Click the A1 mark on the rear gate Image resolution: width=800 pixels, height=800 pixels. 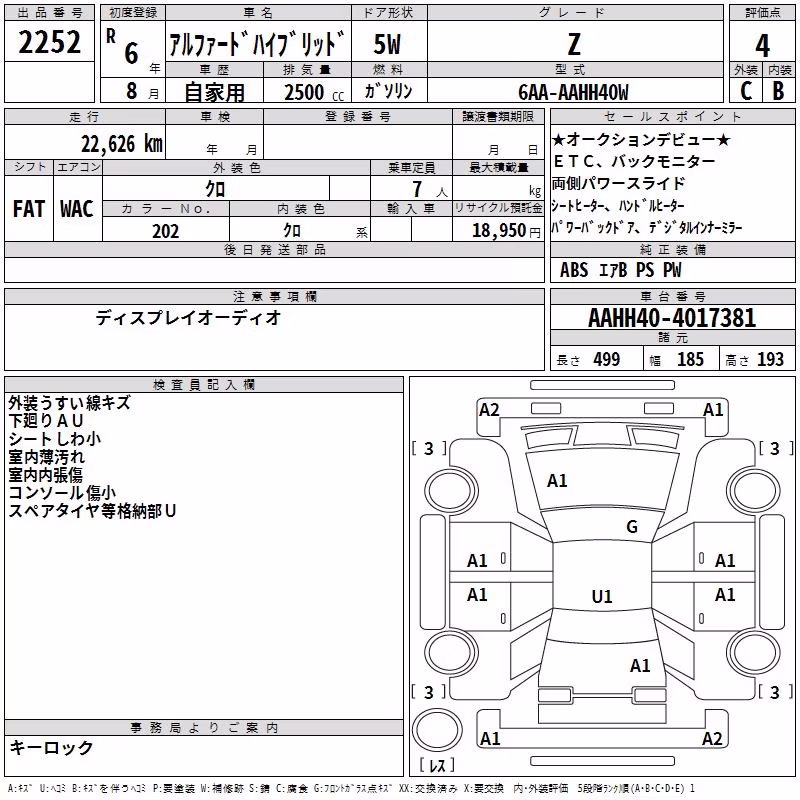pos(640,666)
